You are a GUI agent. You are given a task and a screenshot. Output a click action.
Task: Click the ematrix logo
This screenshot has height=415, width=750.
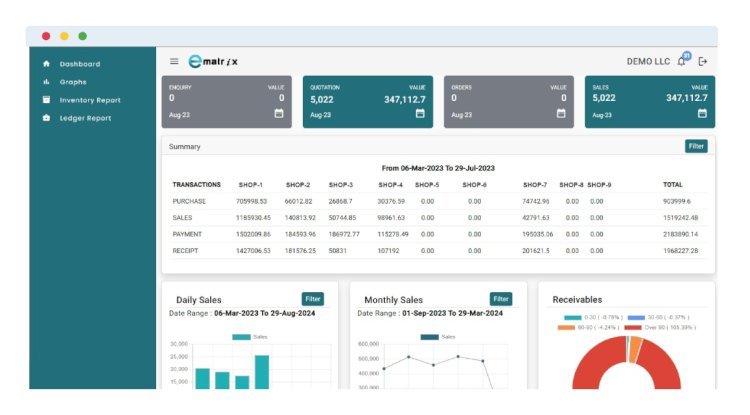click(x=213, y=61)
